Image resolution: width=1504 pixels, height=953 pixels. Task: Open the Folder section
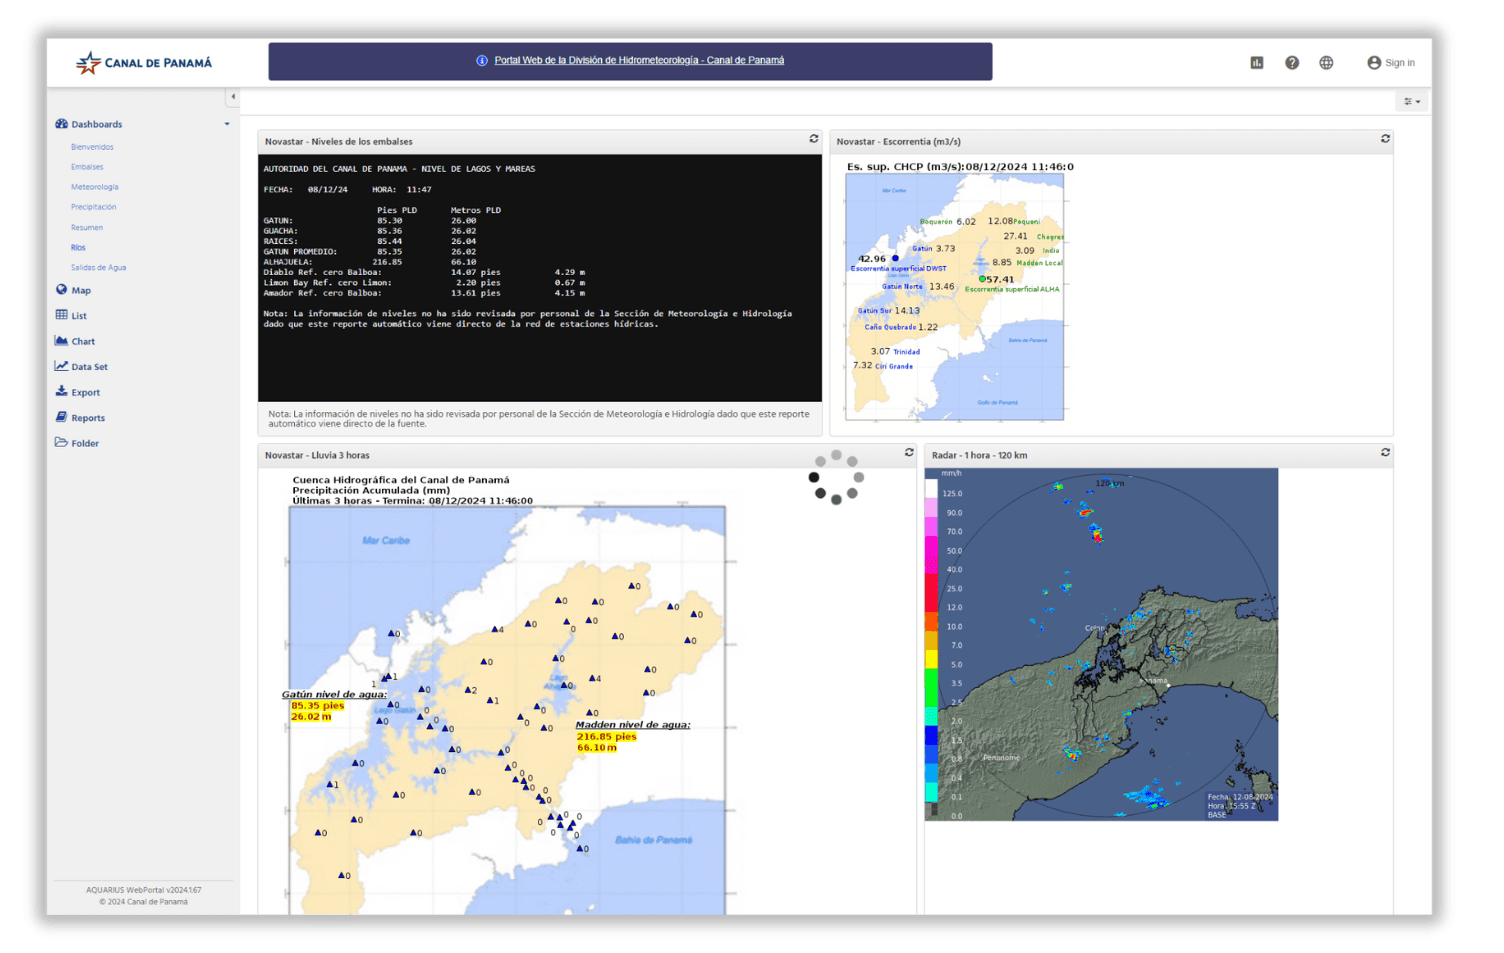pyautogui.click(x=85, y=443)
